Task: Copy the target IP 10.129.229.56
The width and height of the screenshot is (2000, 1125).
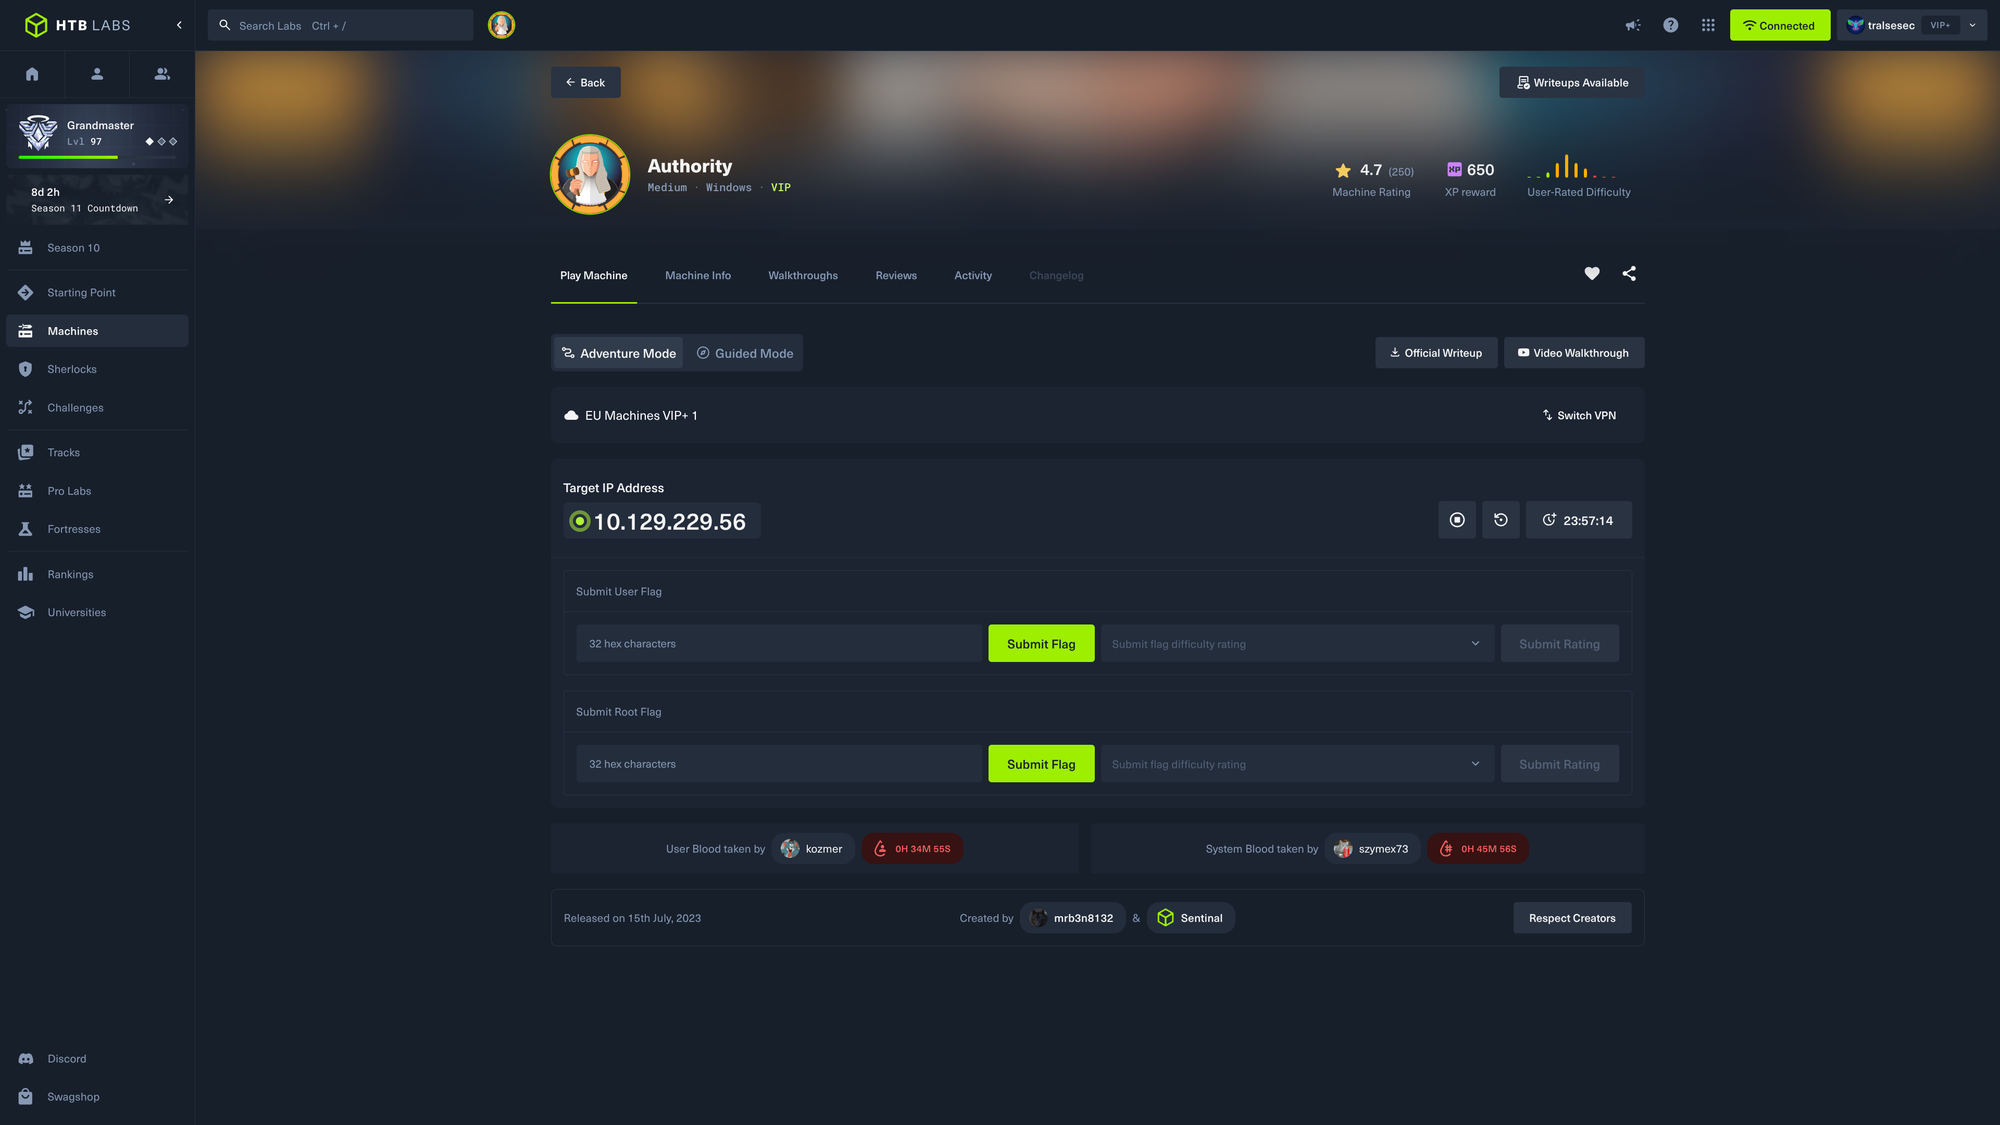Action: (662, 521)
